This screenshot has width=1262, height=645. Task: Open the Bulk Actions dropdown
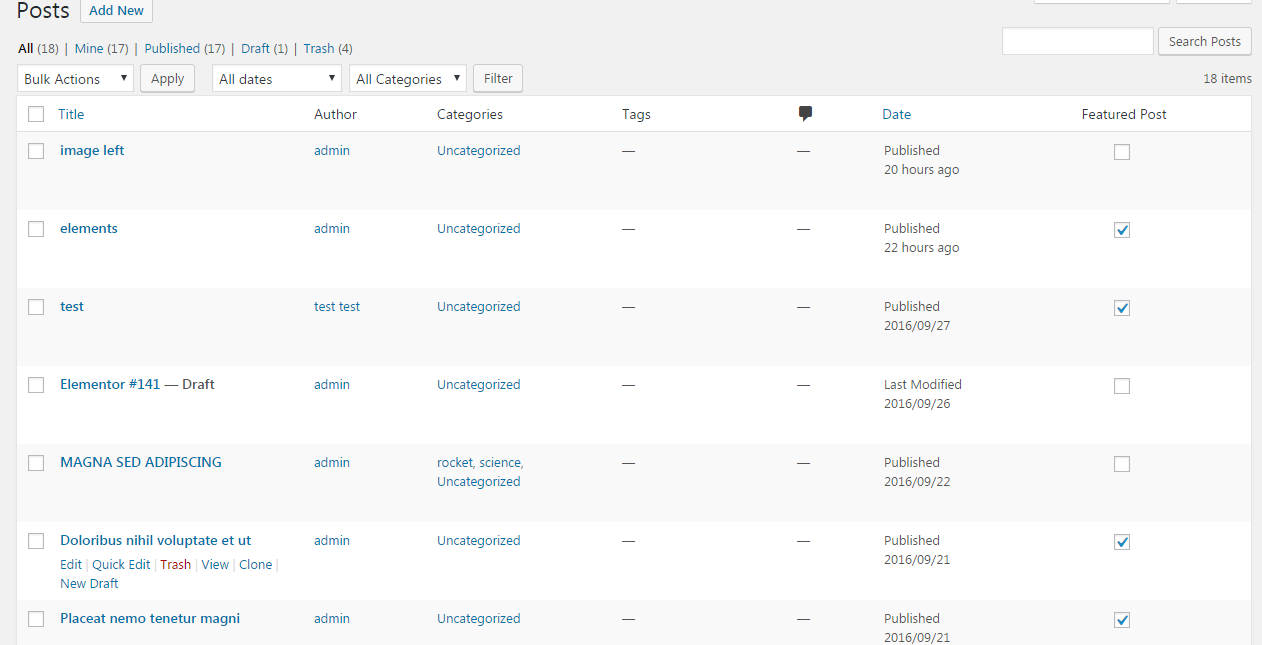(75, 78)
